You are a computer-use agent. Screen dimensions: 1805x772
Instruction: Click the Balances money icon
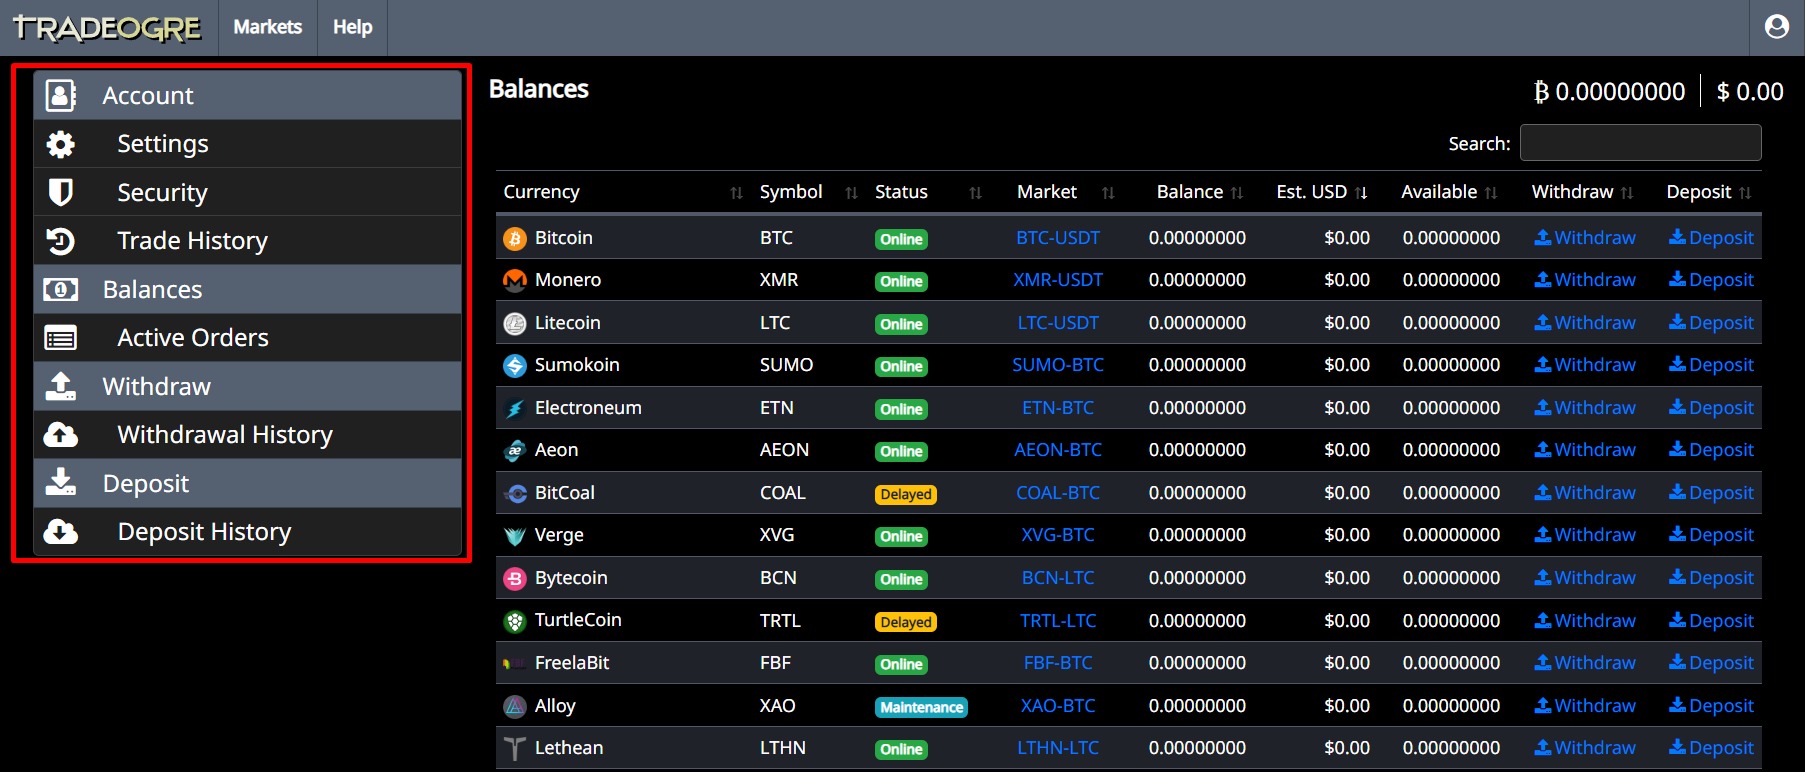tap(61, 290)
